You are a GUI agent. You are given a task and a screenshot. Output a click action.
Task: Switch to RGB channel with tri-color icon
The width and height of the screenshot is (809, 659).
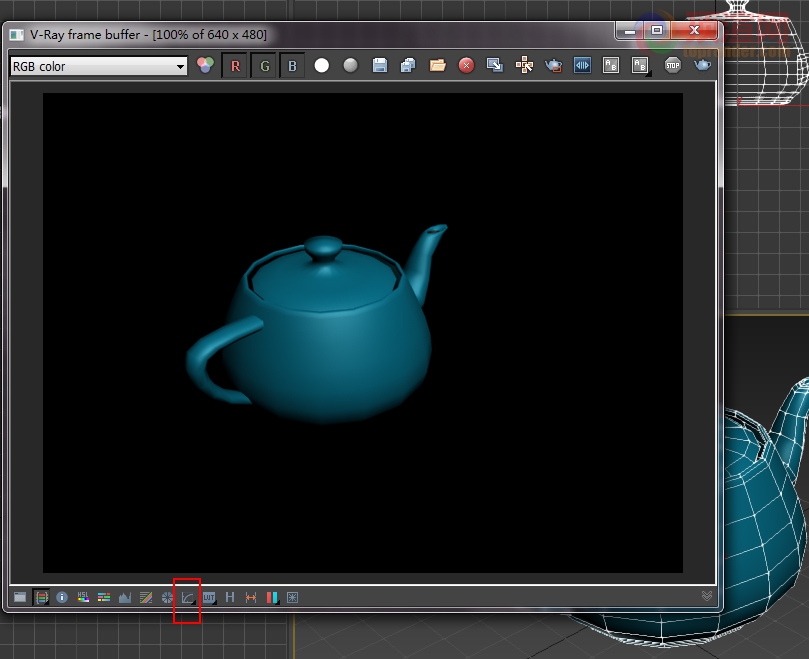[205, 66]
